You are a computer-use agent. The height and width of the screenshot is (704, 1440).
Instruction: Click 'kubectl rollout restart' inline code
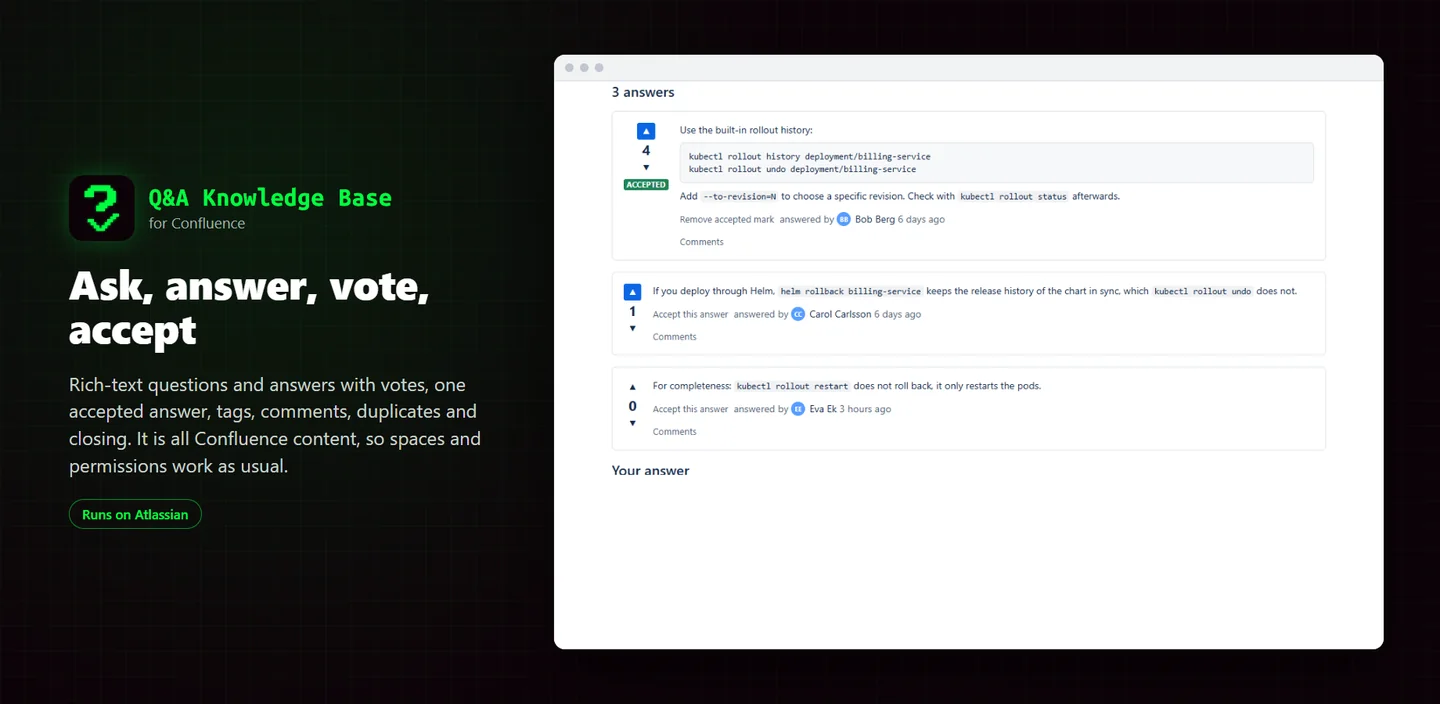(793, 386)
